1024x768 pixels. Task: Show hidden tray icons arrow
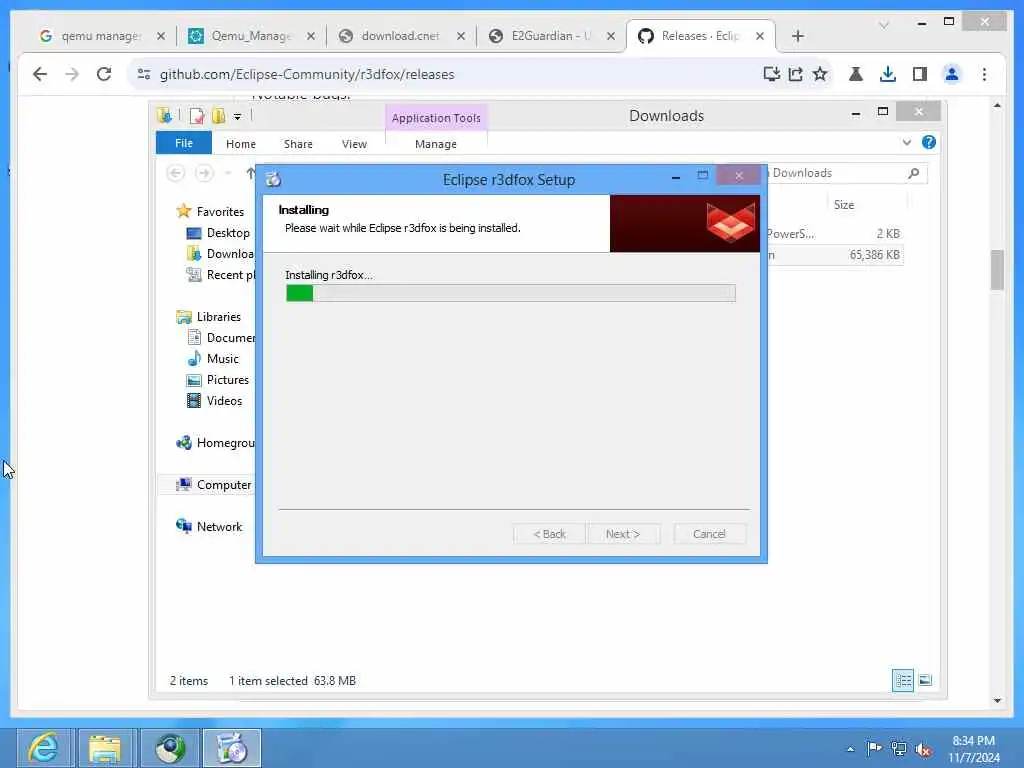[850, 748]
